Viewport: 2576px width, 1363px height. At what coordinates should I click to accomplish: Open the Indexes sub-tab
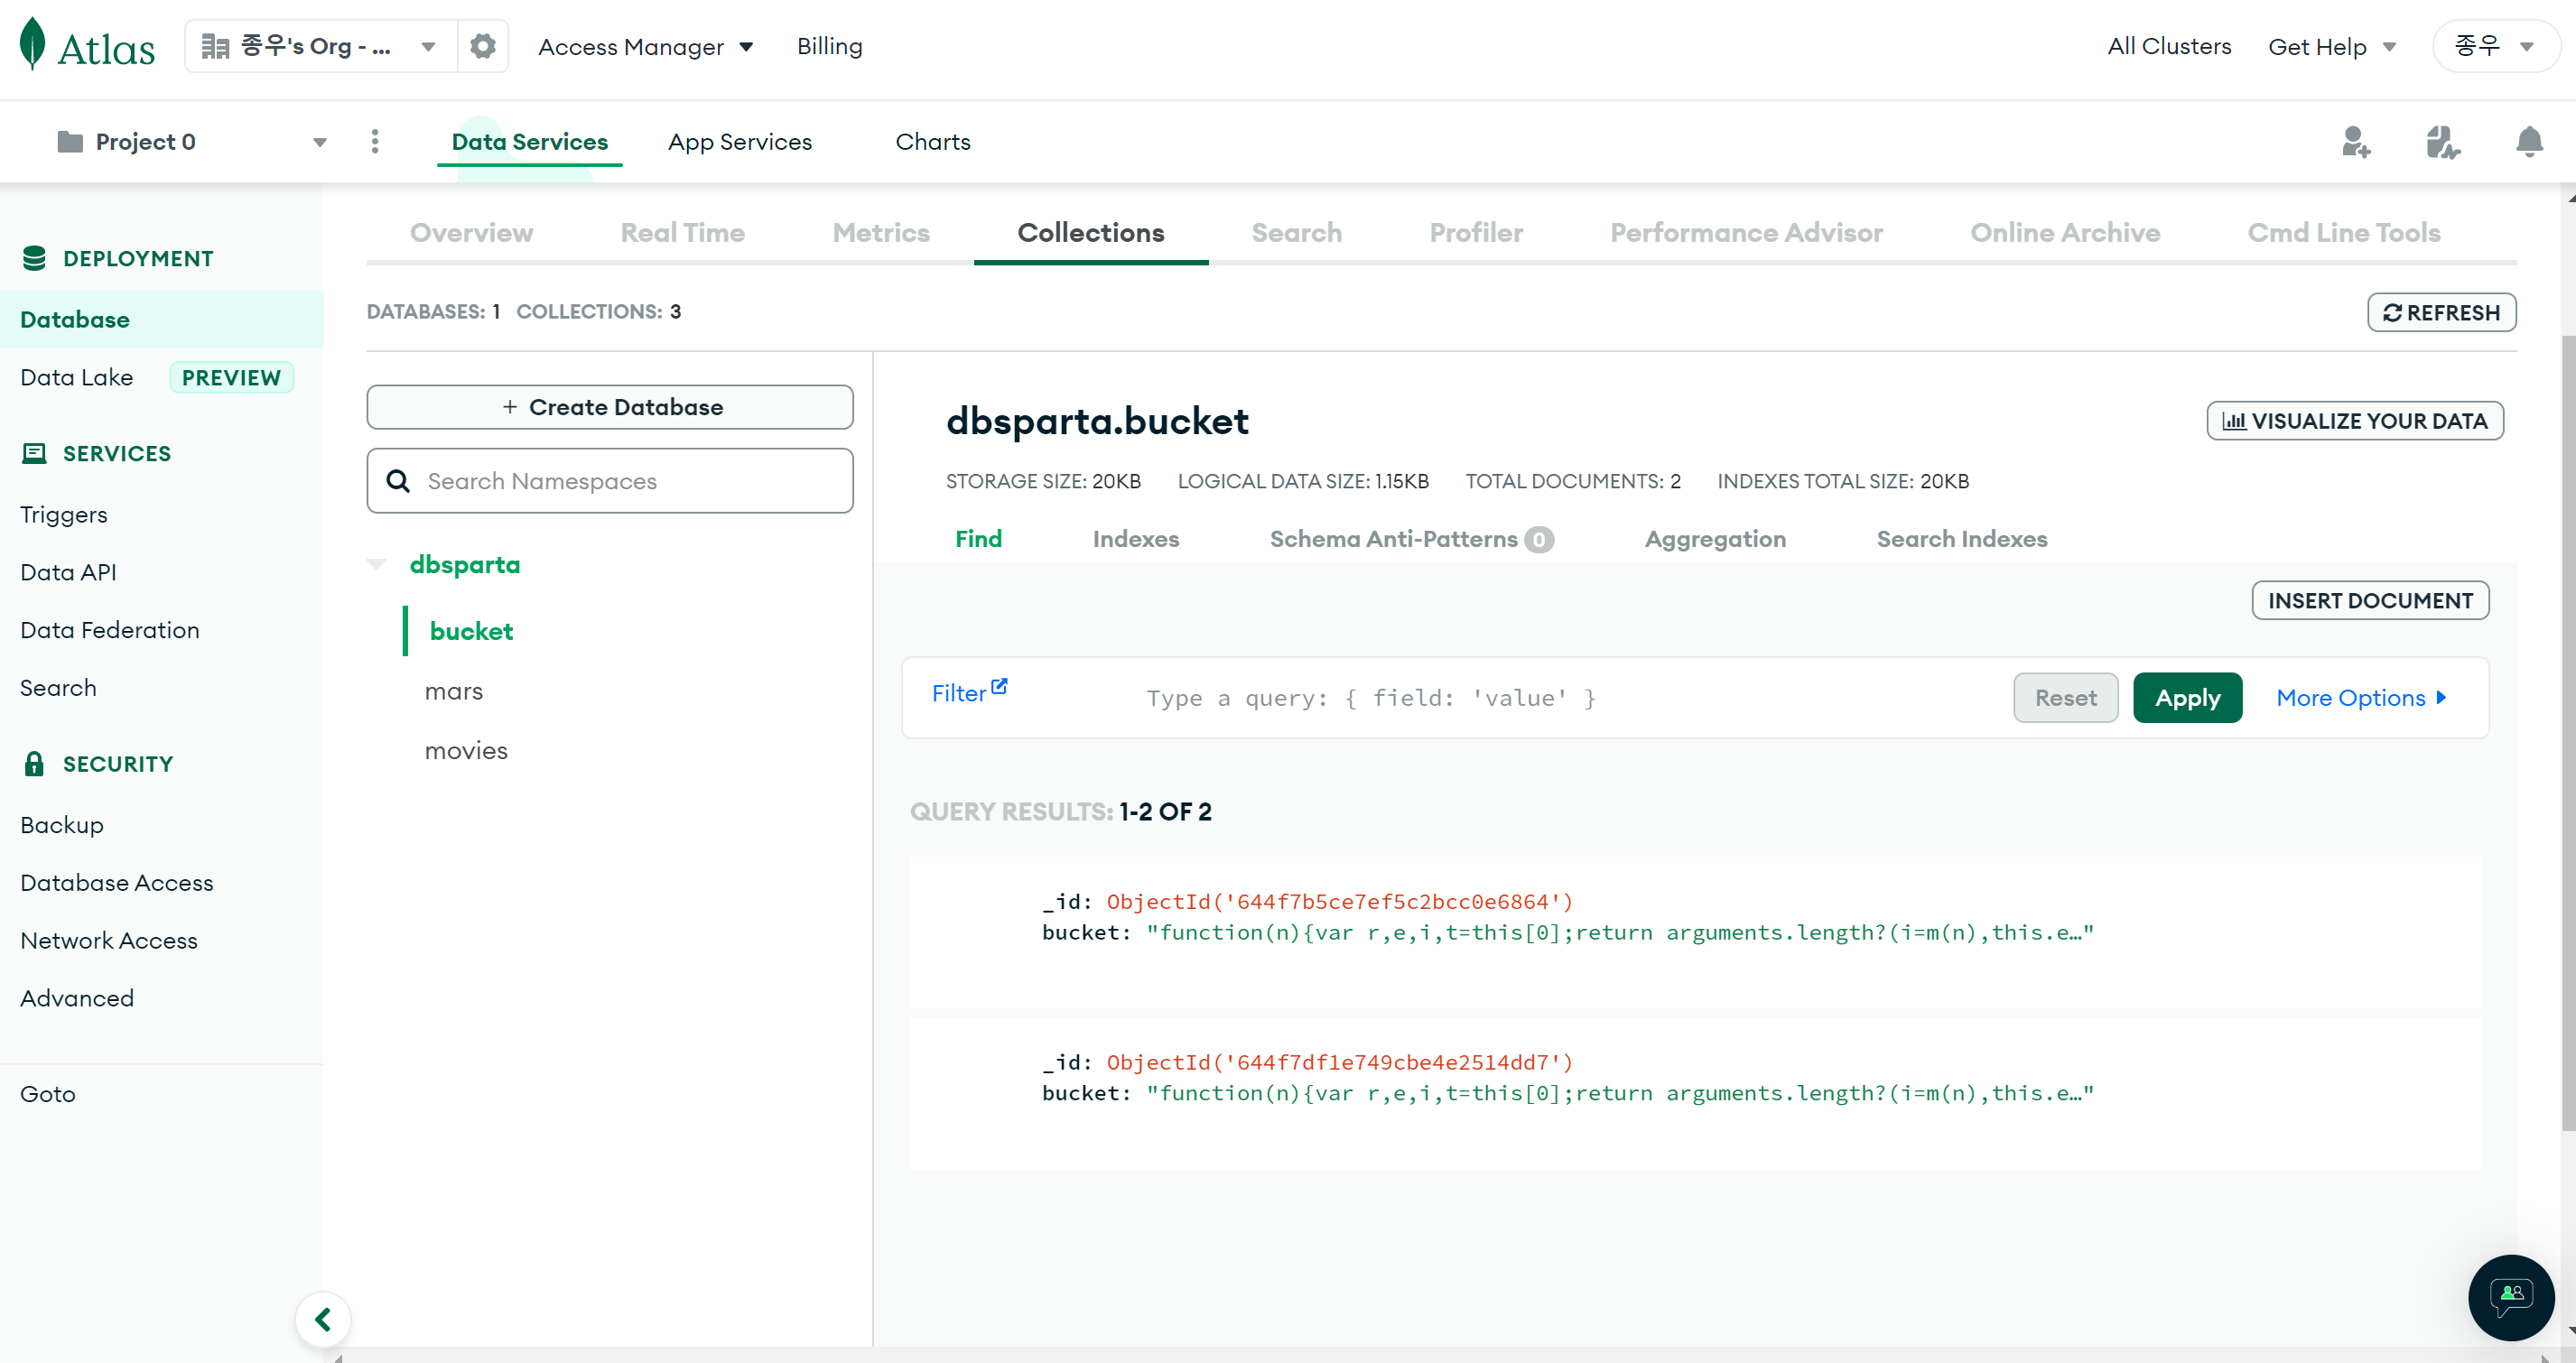(x=1136, y=540)
